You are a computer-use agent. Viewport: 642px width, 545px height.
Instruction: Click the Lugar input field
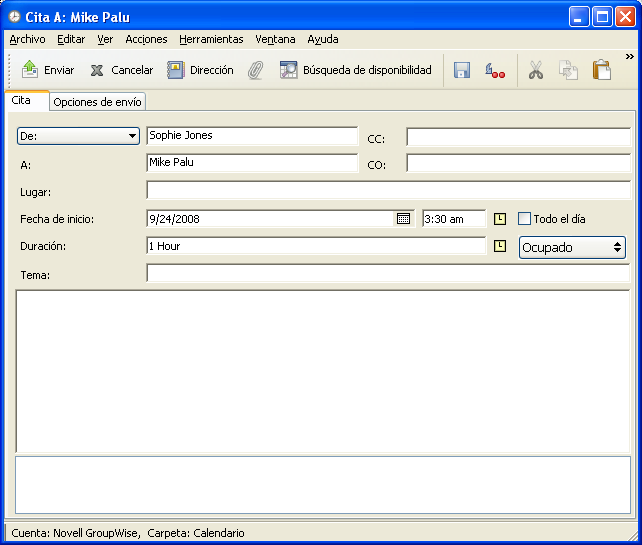point(388,190)
